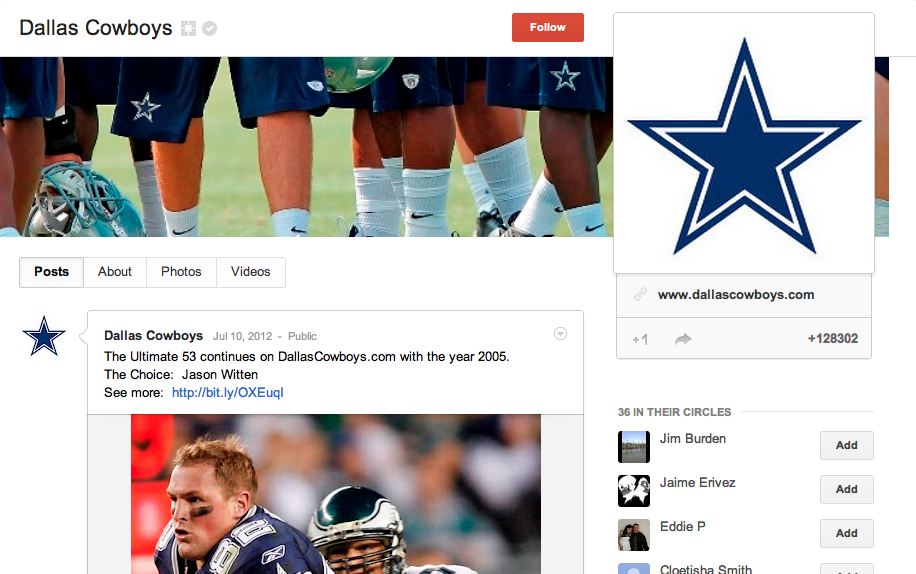
Task: Open the http://bit.ly/OXEuql link
Action: point(227,392)
